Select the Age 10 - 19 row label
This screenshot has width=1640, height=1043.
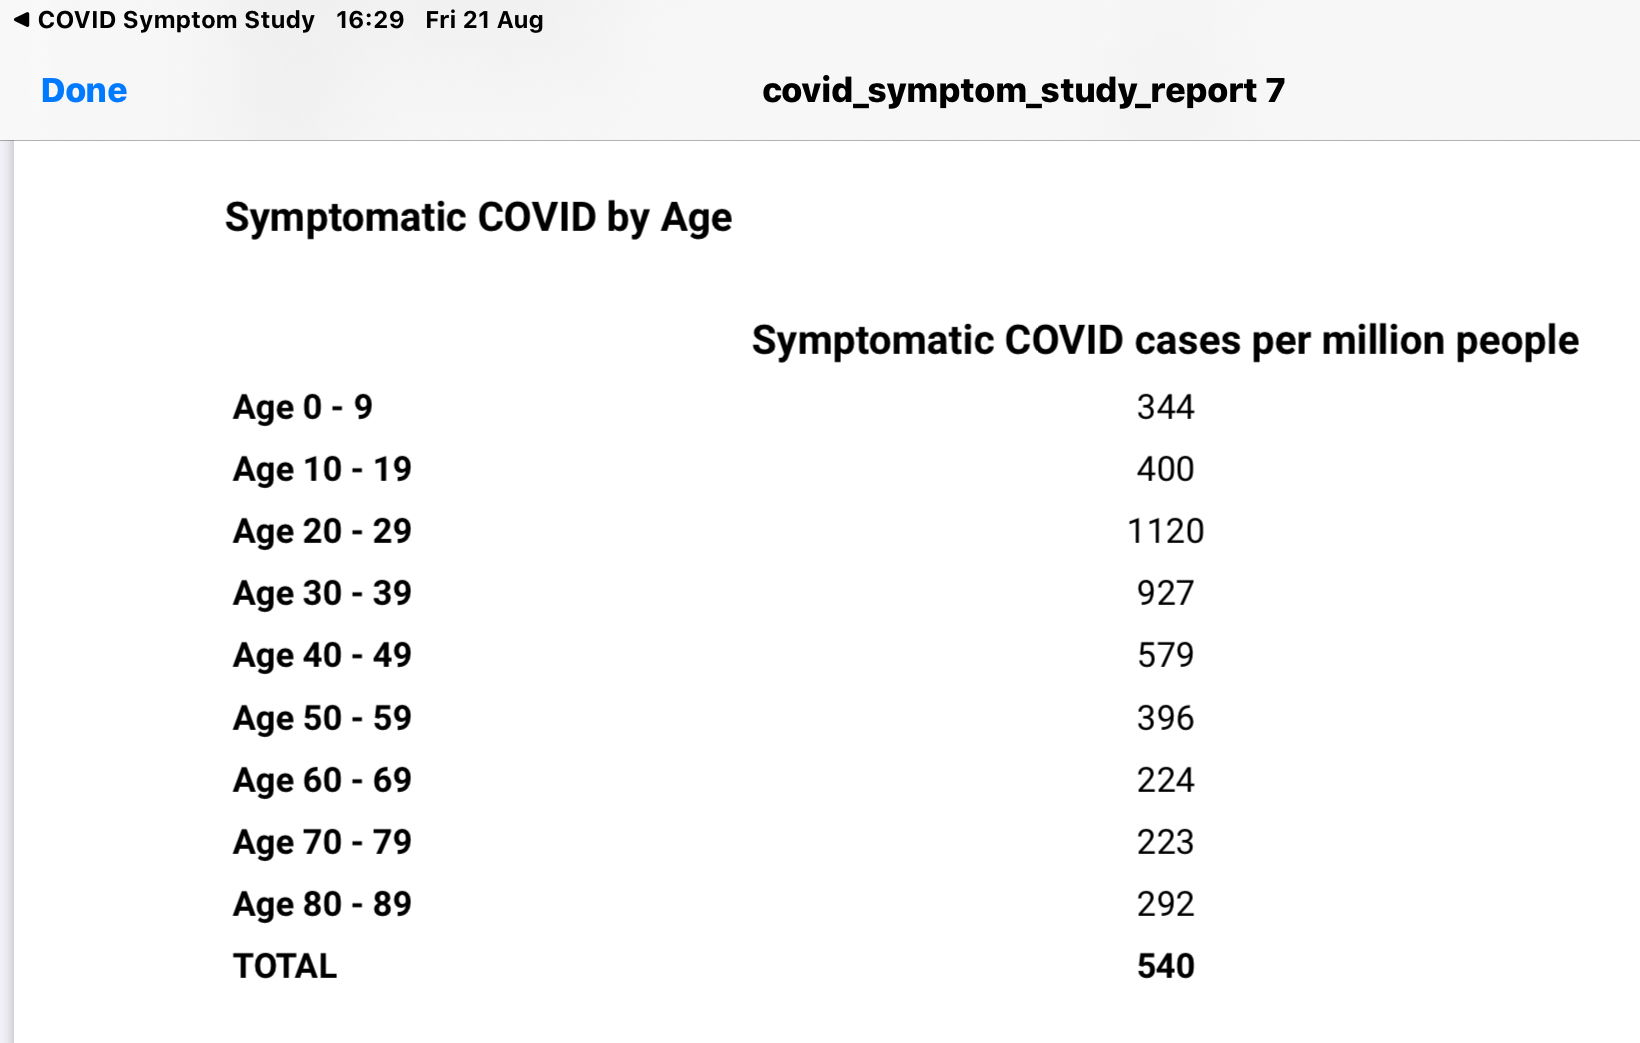pos(322,470)
